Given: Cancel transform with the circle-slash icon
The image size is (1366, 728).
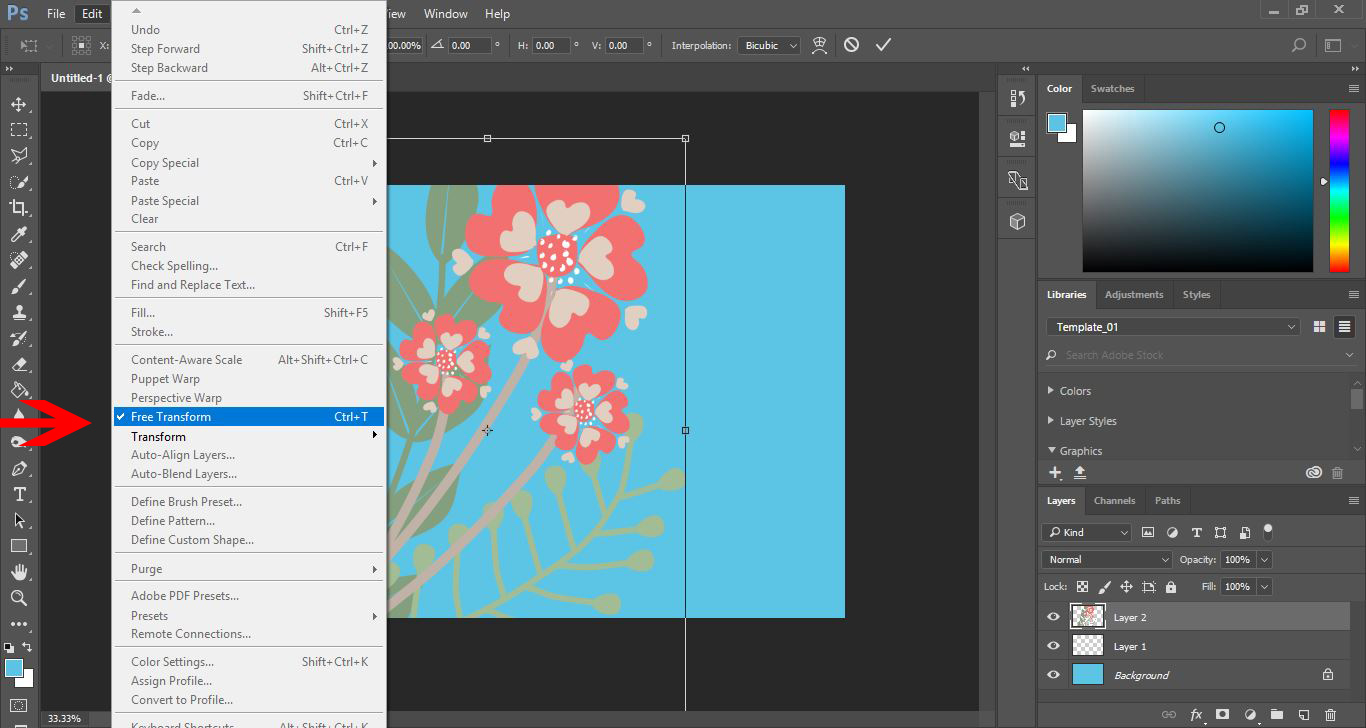Looking at the screenshot, I should (x=851, y=45).
